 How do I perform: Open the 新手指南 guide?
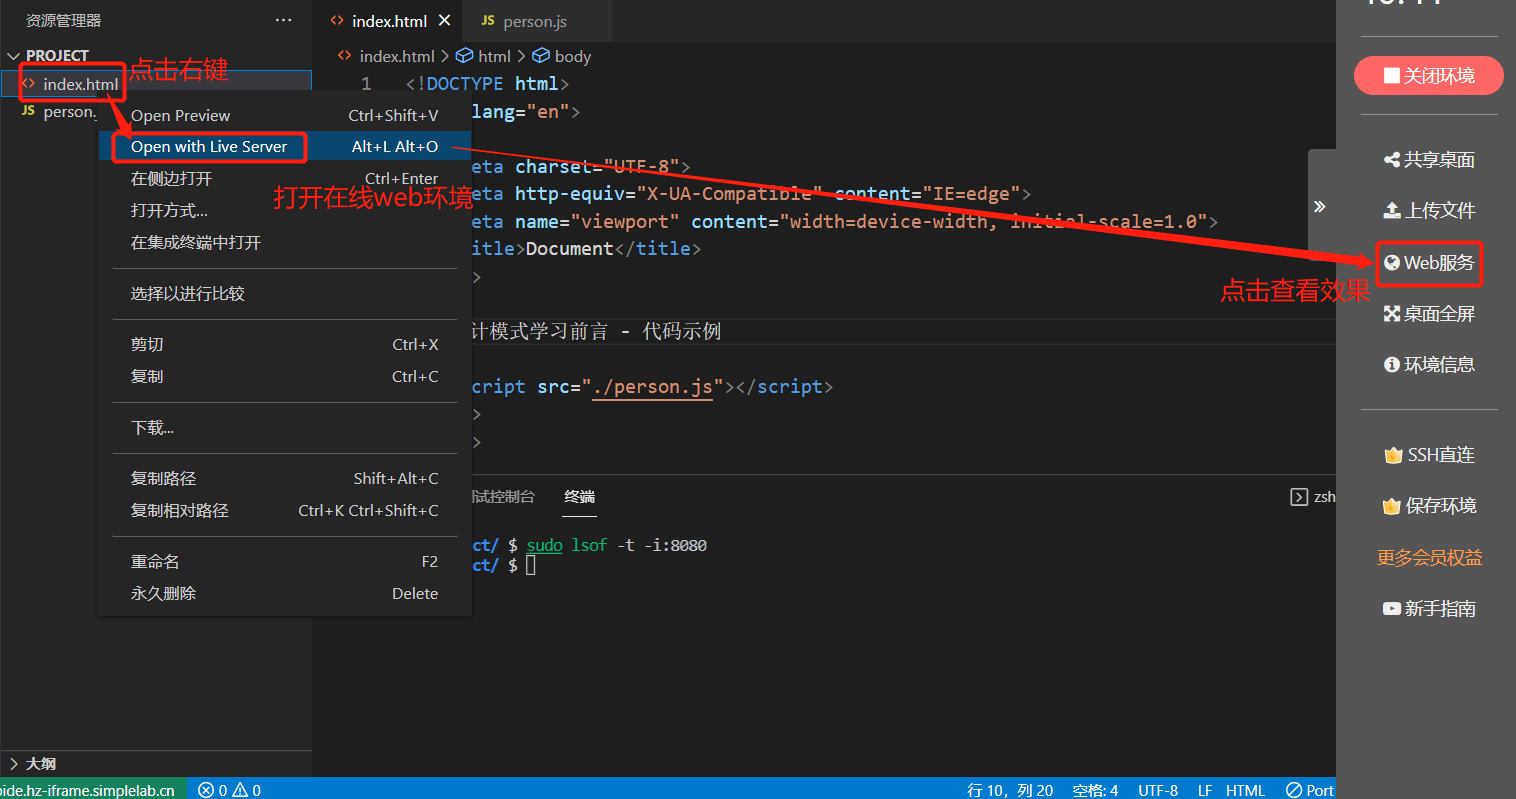[x=1429, y=608]
